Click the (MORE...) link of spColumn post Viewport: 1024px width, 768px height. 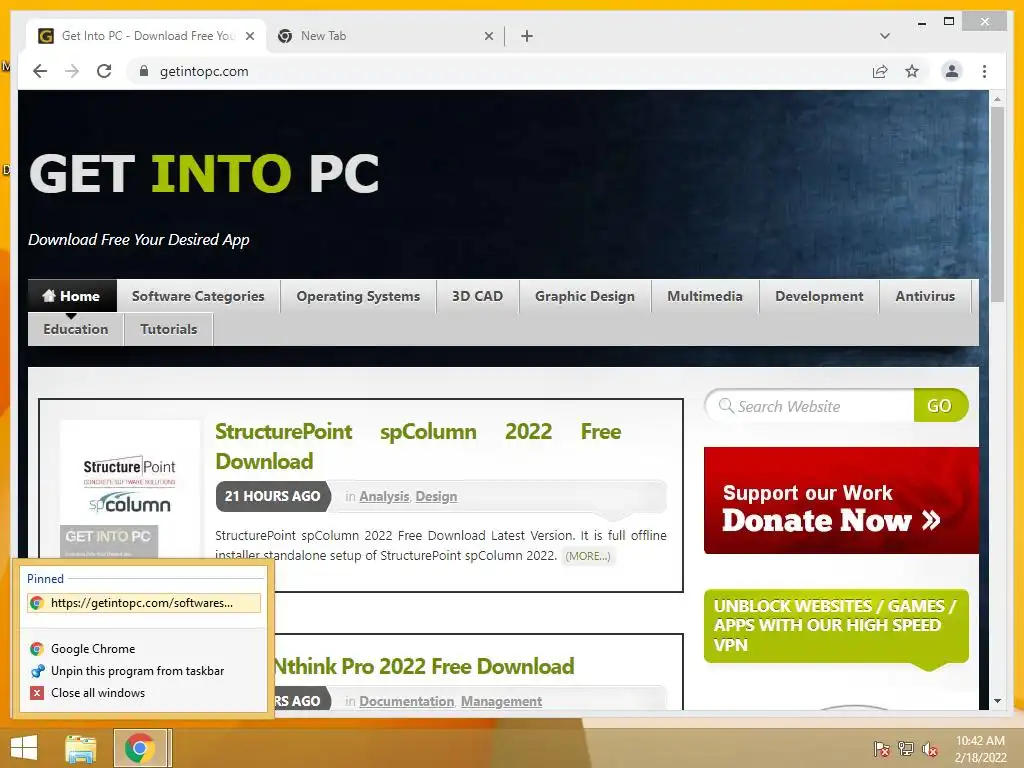pos(588,556)
